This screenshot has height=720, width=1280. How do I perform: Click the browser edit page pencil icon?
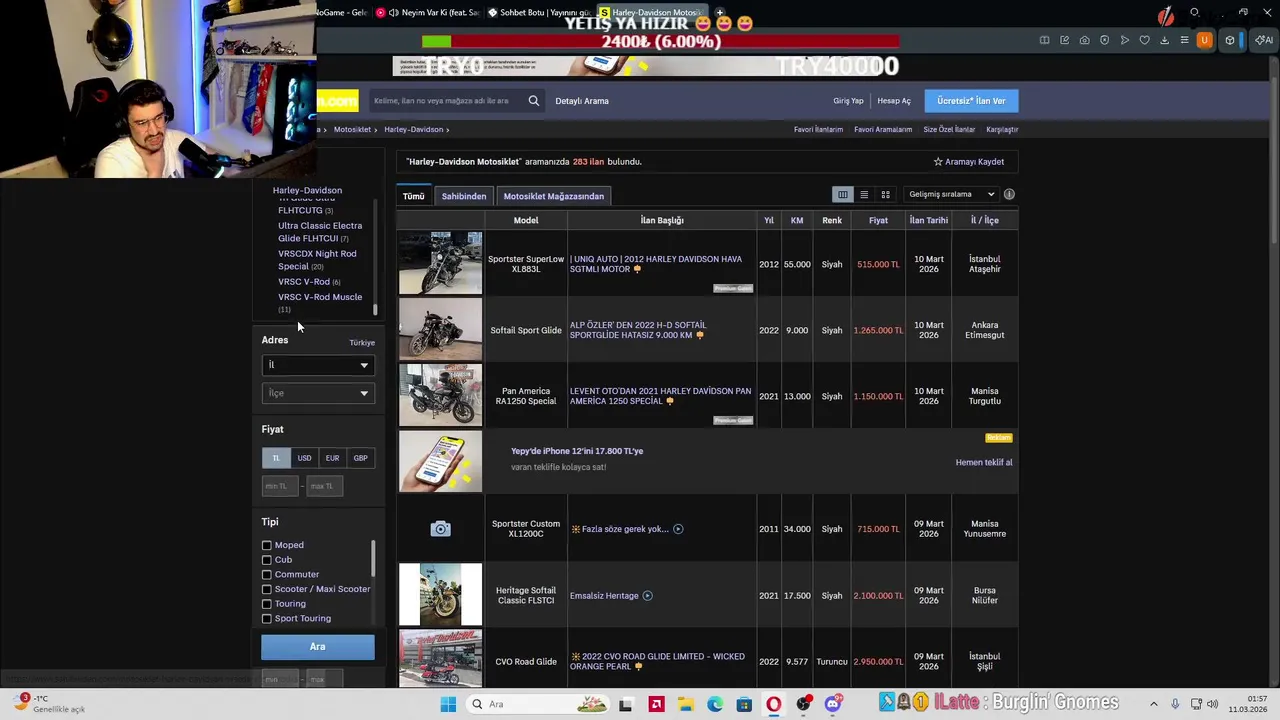[x=1064, y=40]
